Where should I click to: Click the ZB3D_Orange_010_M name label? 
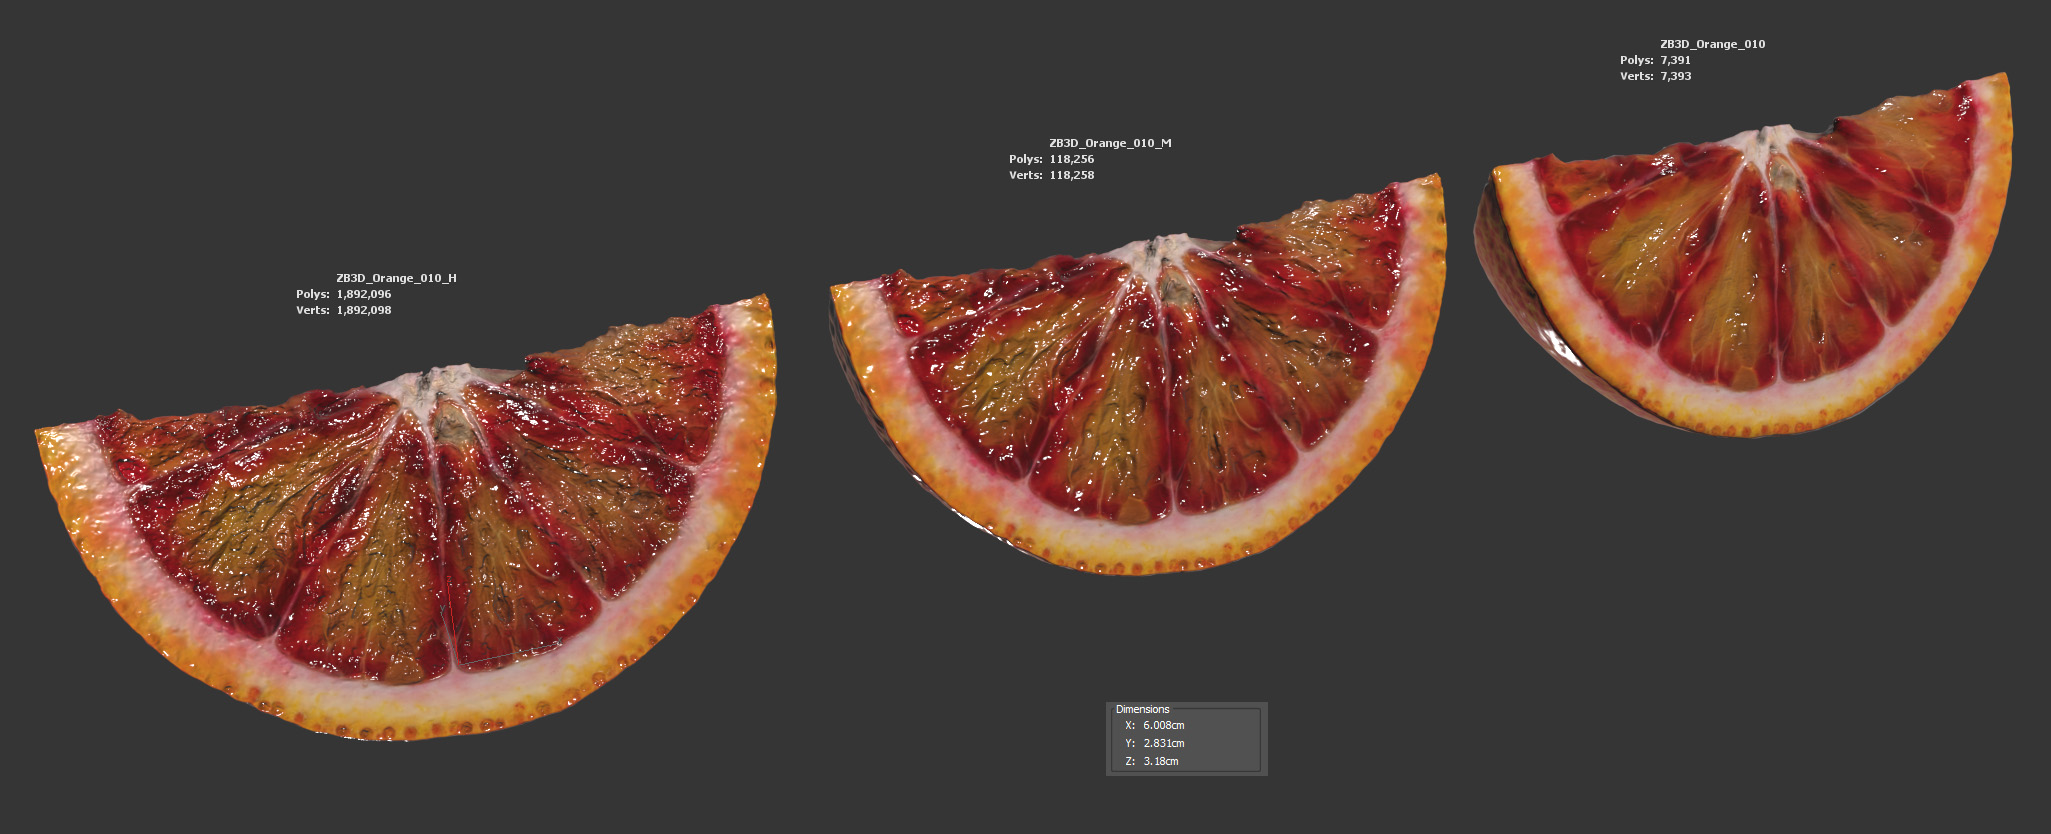coord(1110,143)
